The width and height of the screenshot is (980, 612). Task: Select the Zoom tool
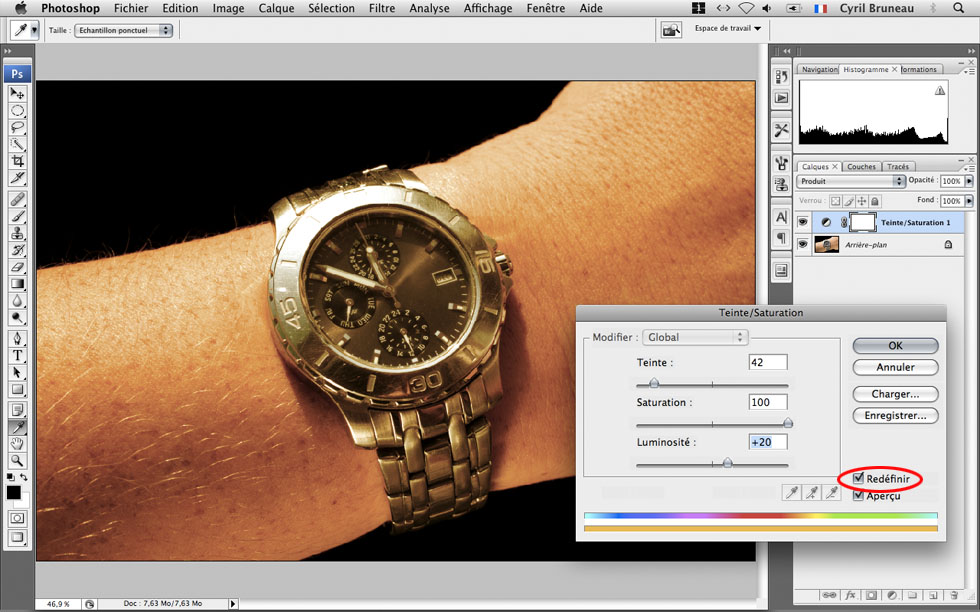18,461
